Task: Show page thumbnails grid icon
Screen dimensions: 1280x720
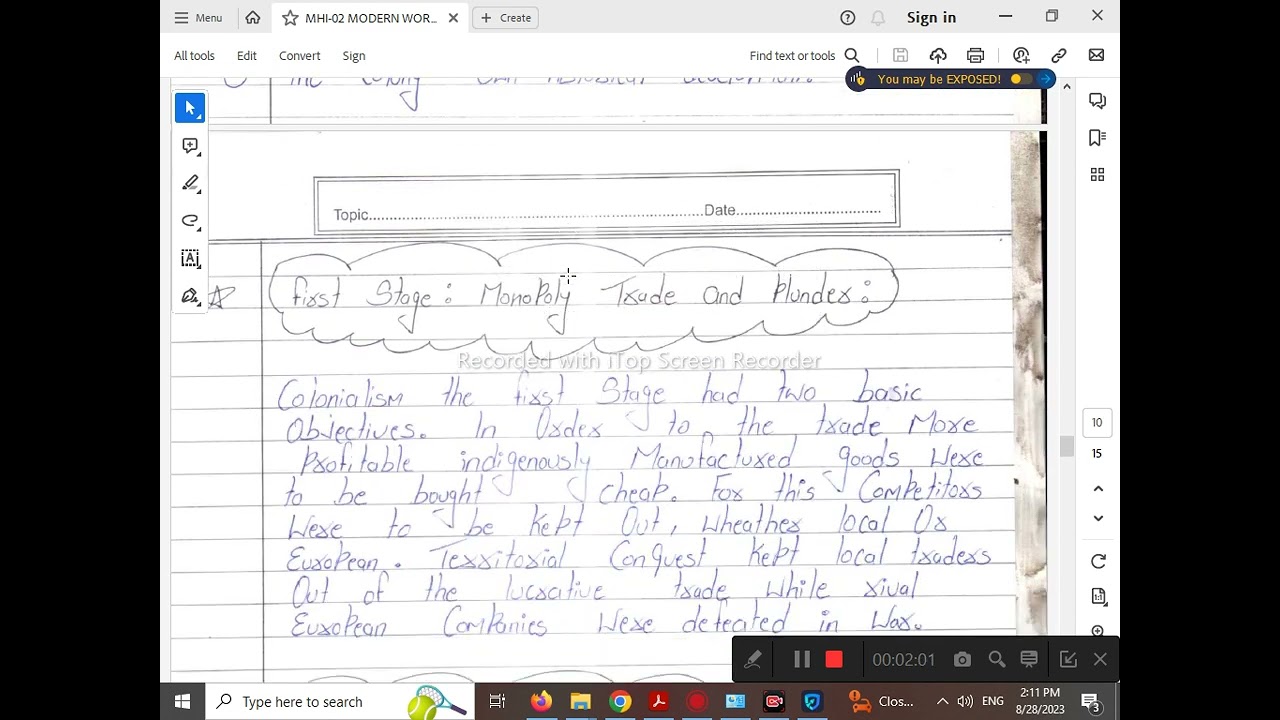Action: tap(1097, 175)
